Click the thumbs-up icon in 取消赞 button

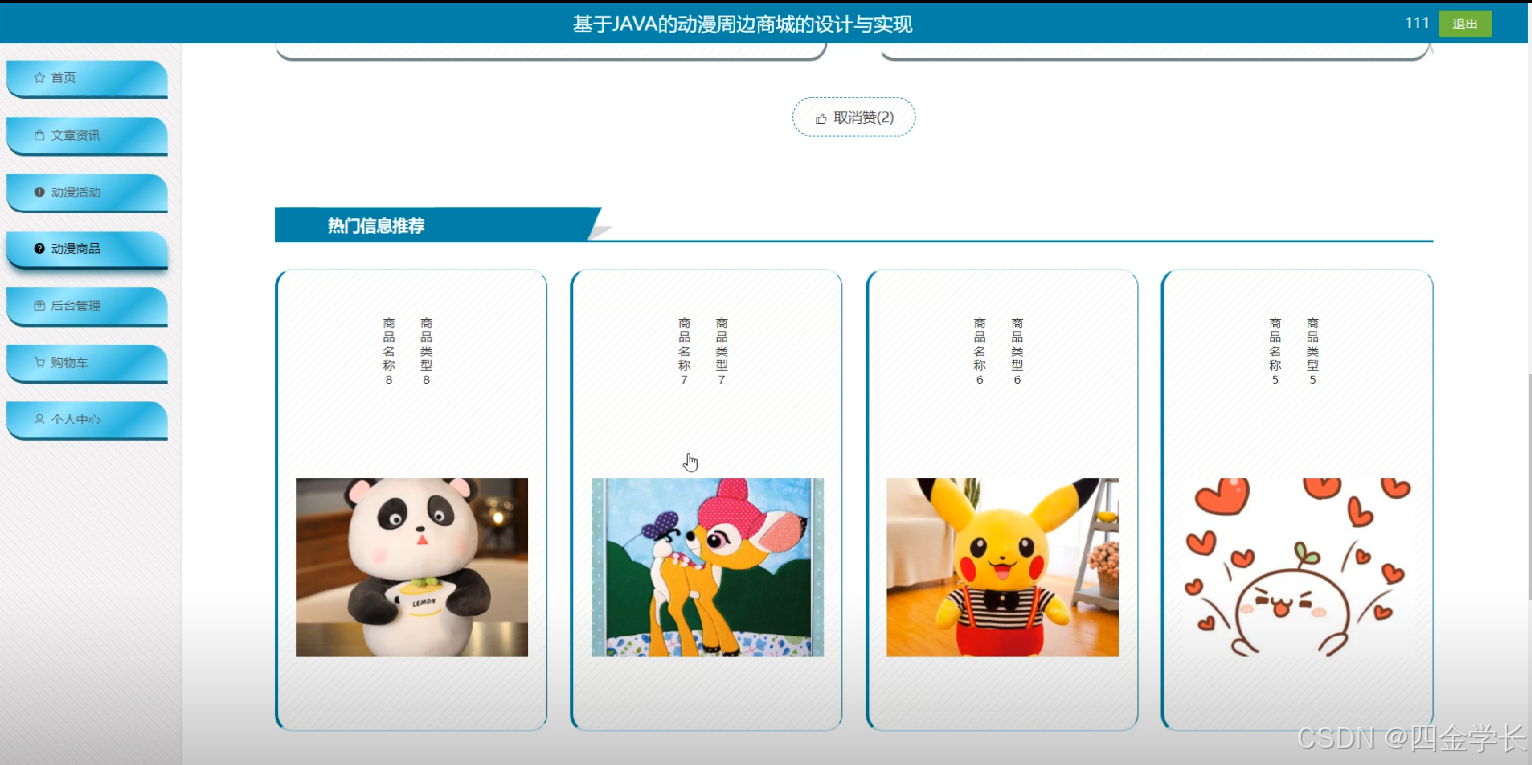tap(821, 118)
